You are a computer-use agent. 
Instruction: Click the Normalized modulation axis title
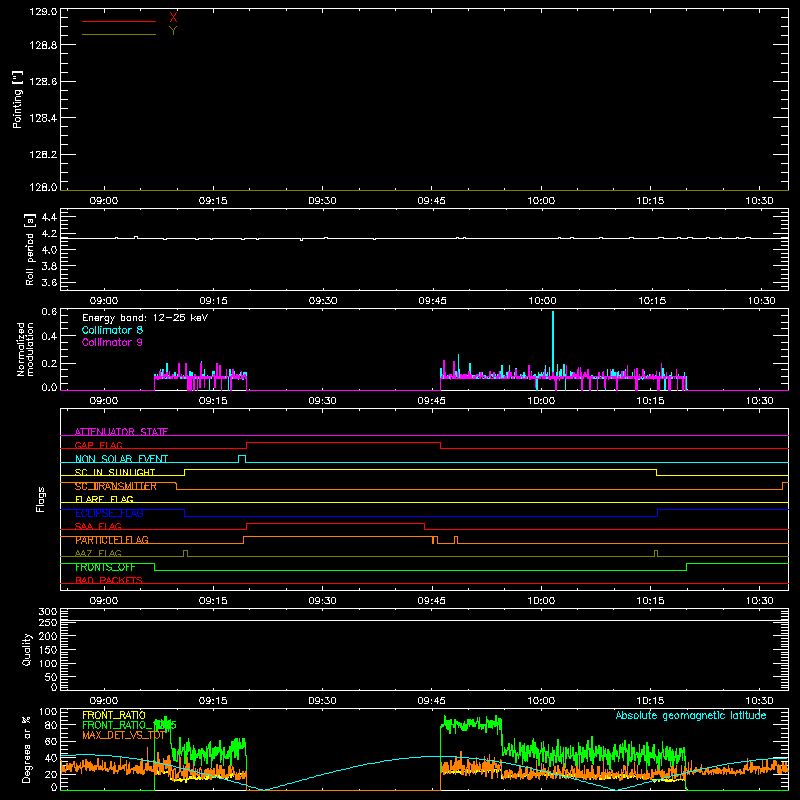click(x=25, y=349)
